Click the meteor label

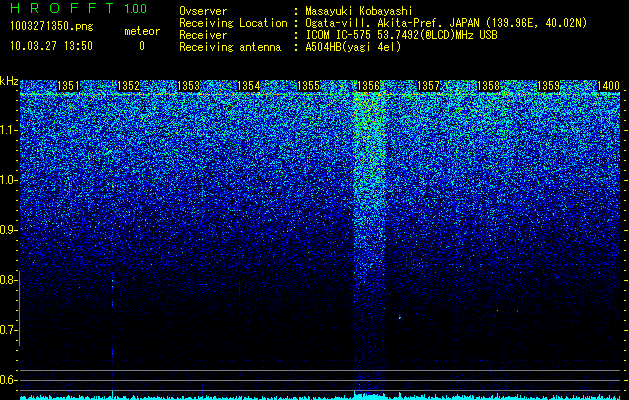[142, 31]
